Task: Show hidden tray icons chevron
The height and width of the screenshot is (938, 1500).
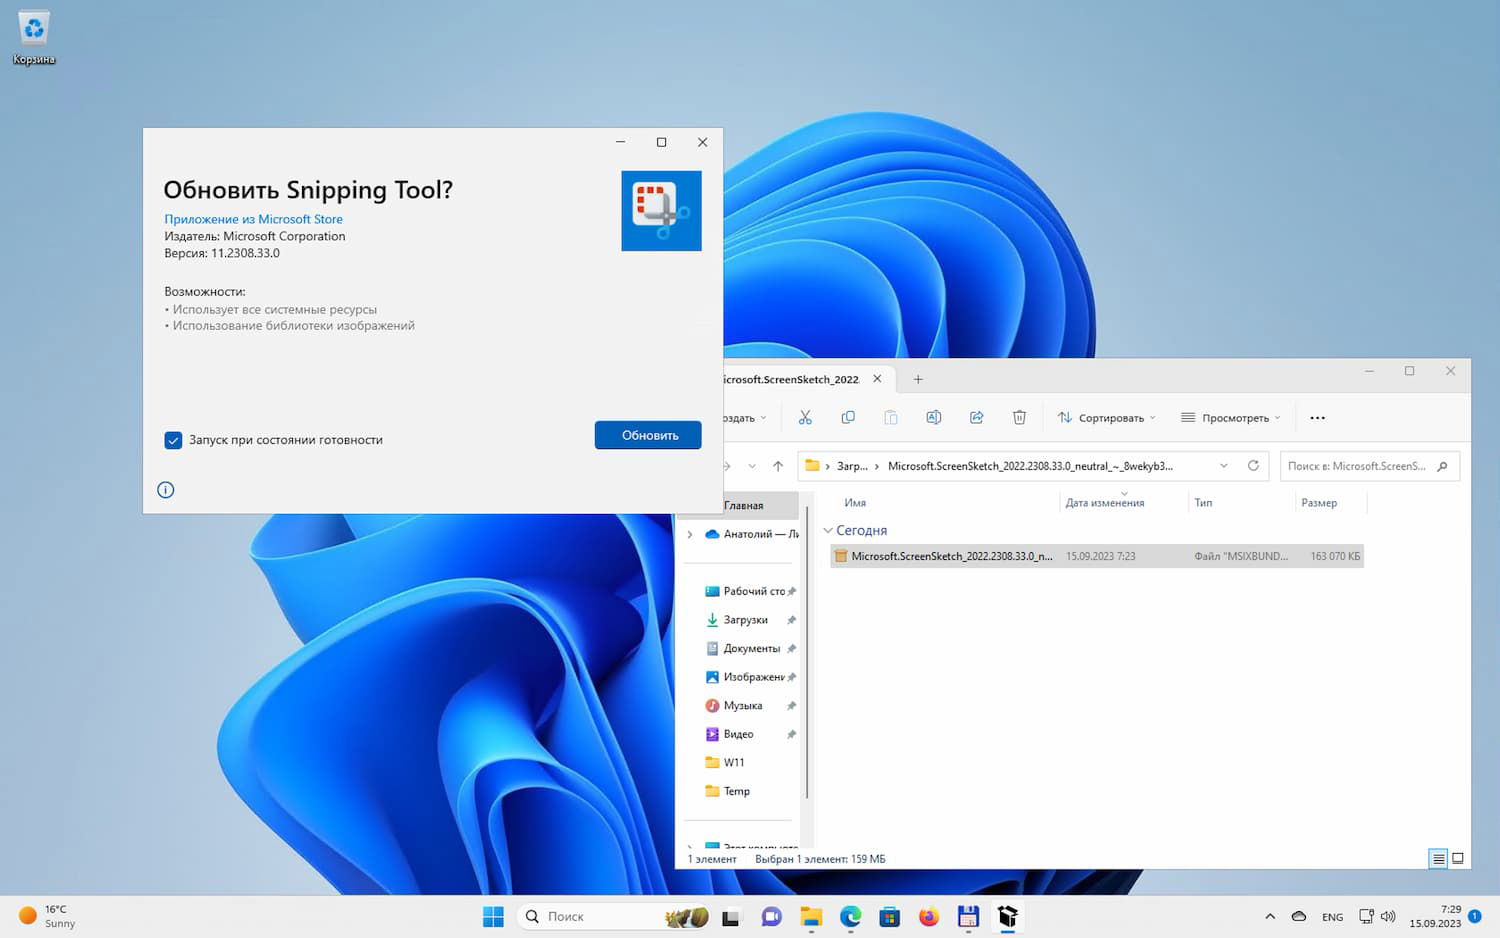Action: 1270,916
